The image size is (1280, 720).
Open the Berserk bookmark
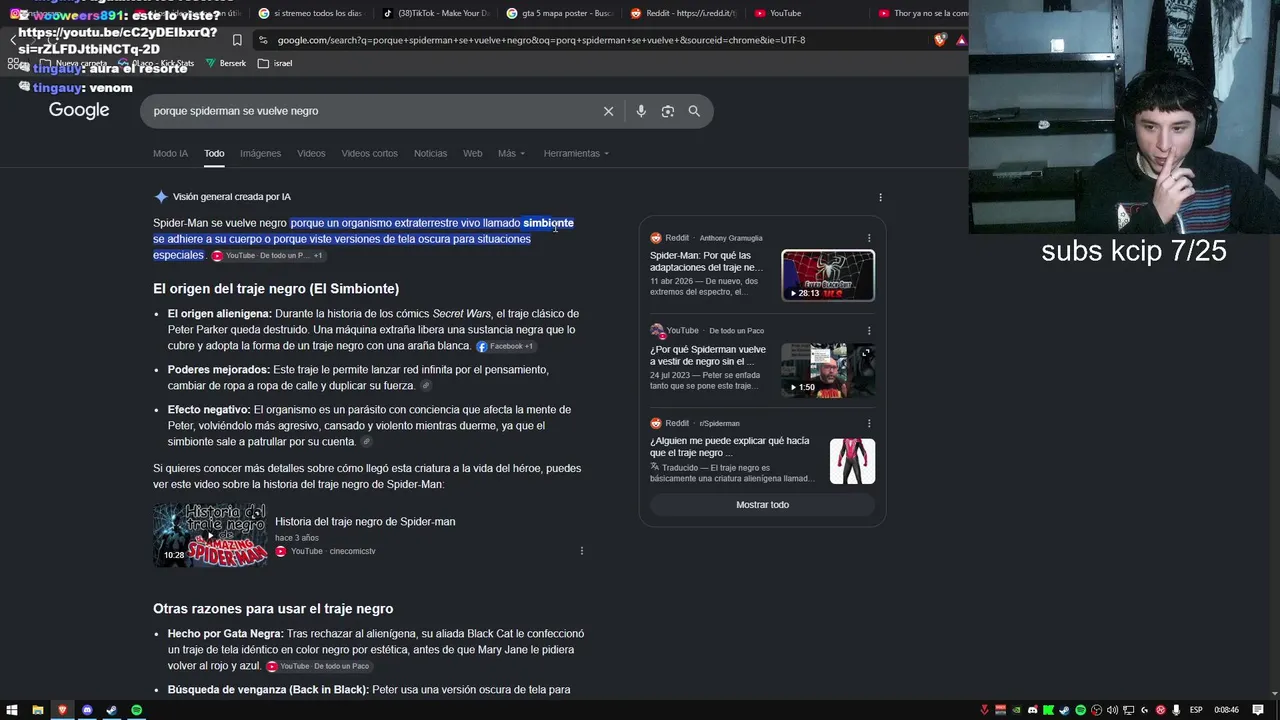225,63
